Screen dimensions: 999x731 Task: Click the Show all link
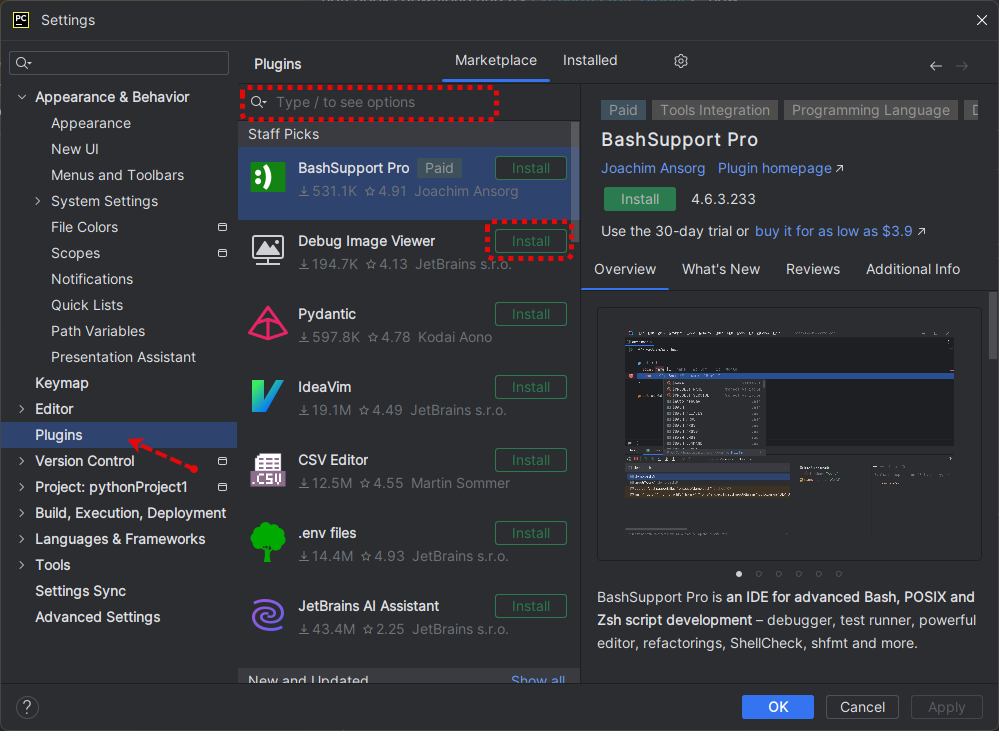(538, 679)
